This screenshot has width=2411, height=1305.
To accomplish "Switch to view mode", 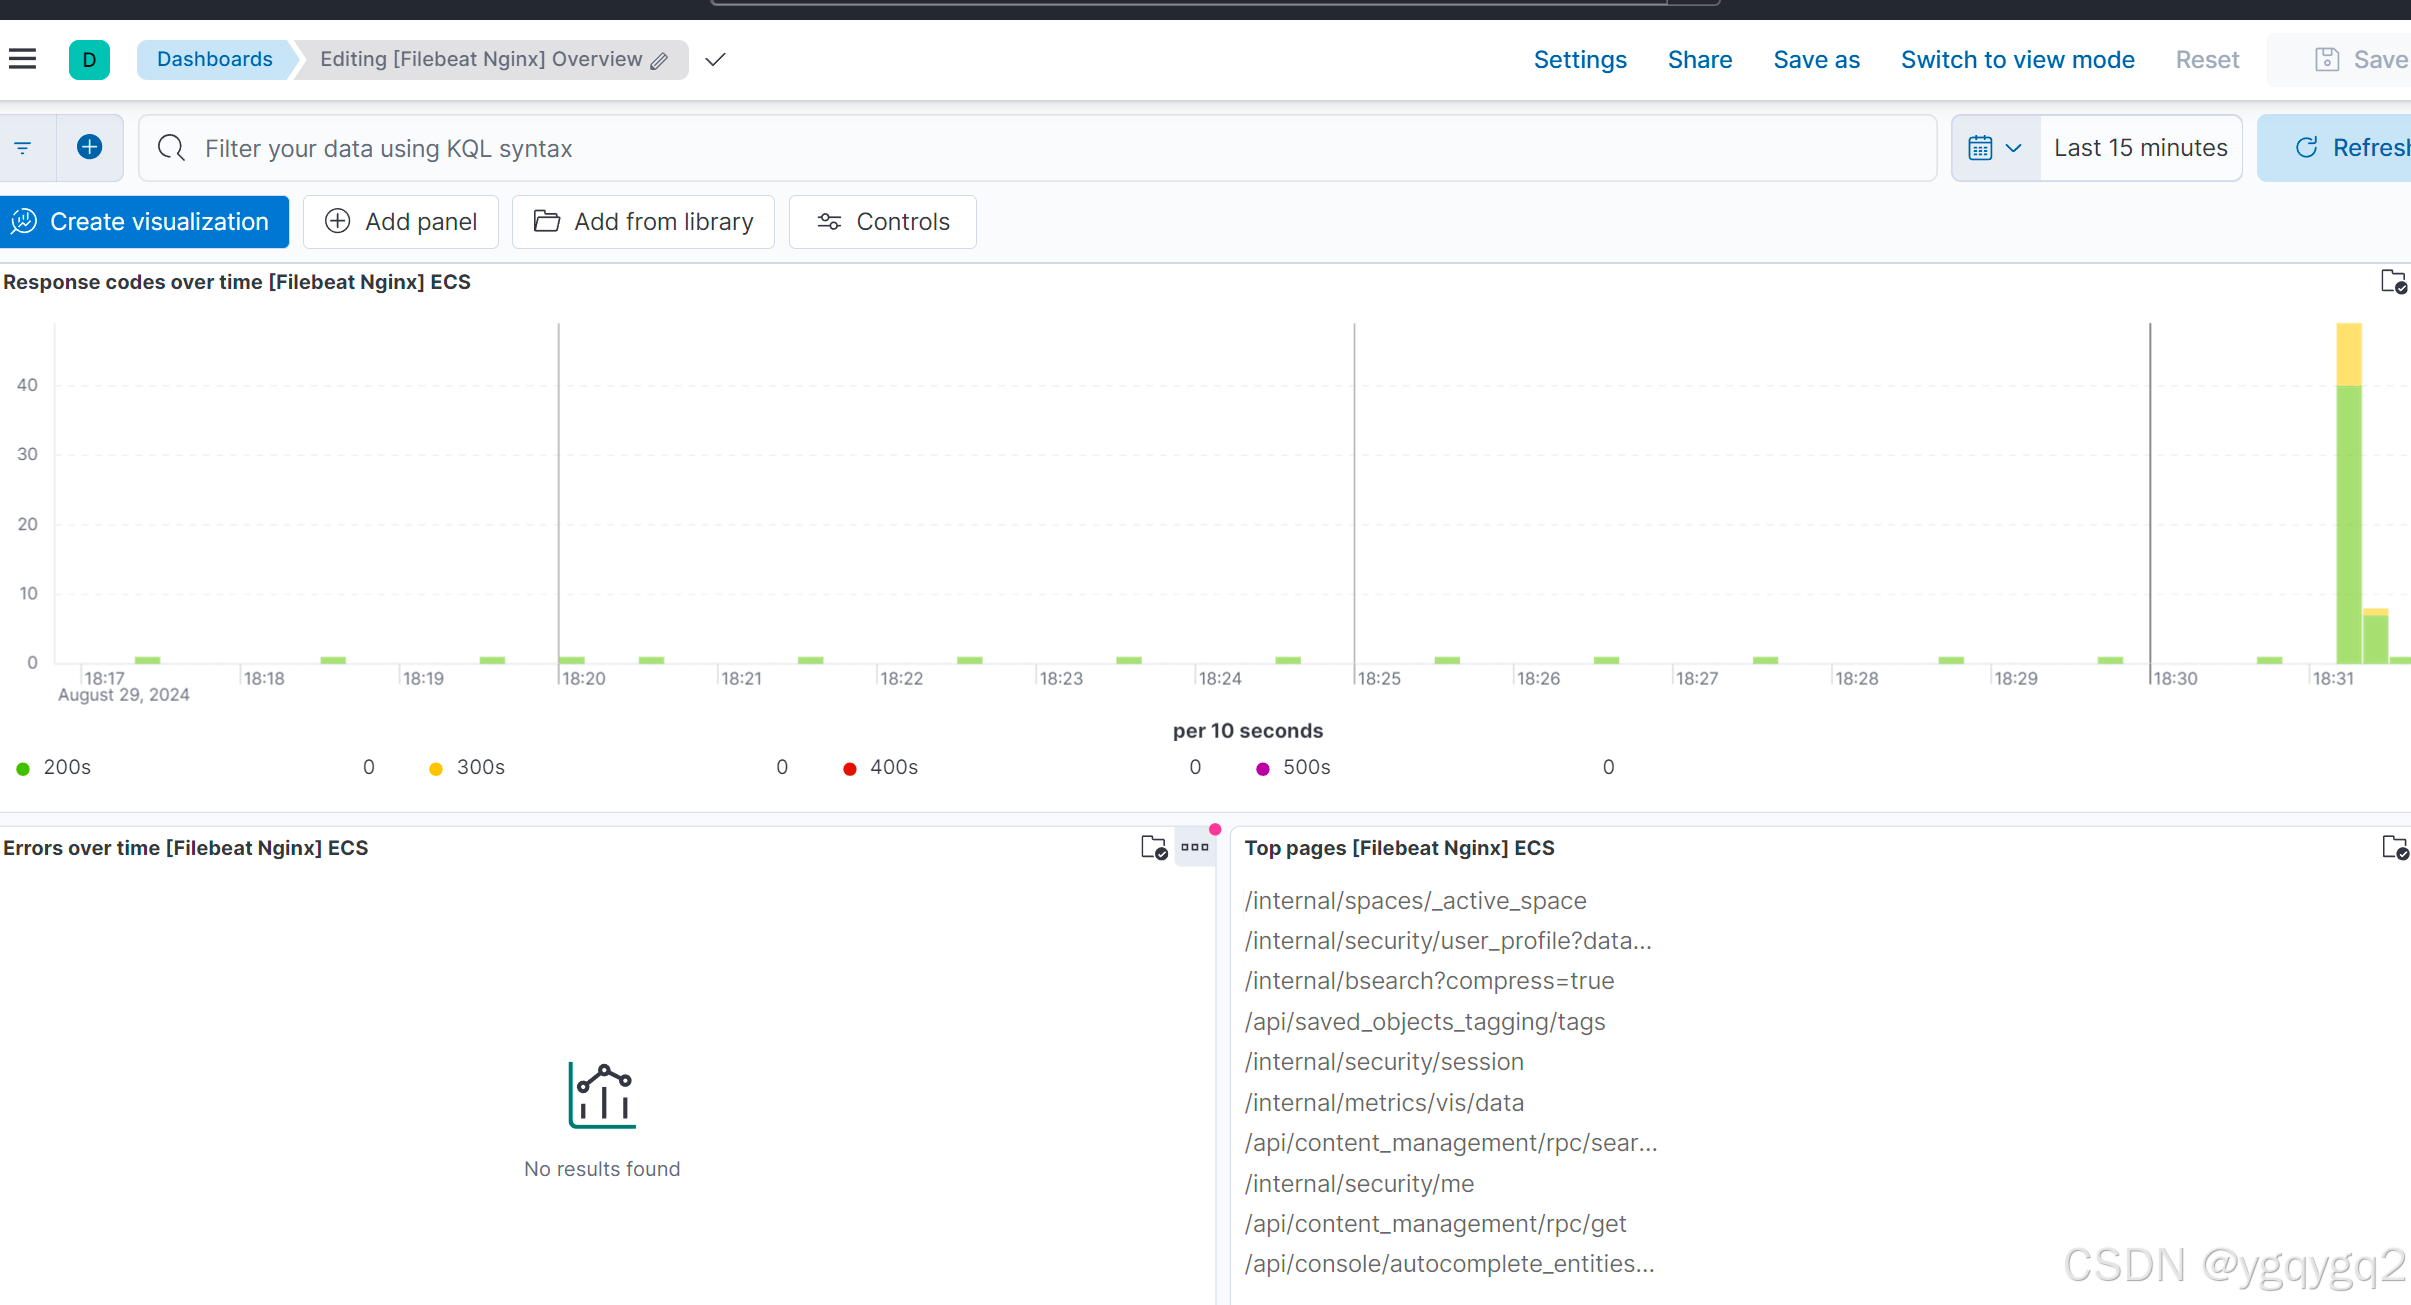I will point(2017,60).
